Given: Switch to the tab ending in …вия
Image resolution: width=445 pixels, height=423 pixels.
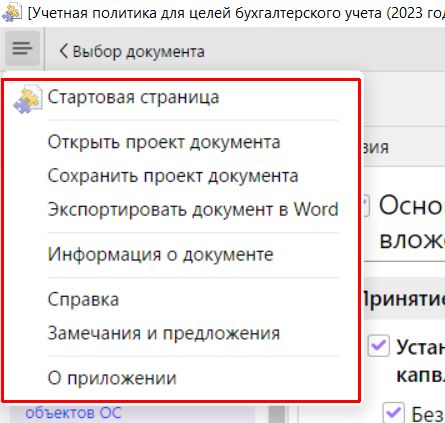Looking at the screenshot, I should coord(376,147).
